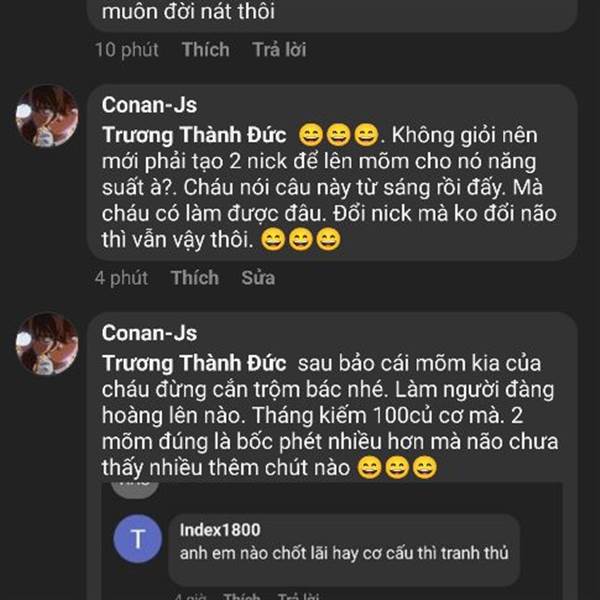Edit the 4 phút comment with Sửa
Viewport: 600px width, 600px height.
258,277
